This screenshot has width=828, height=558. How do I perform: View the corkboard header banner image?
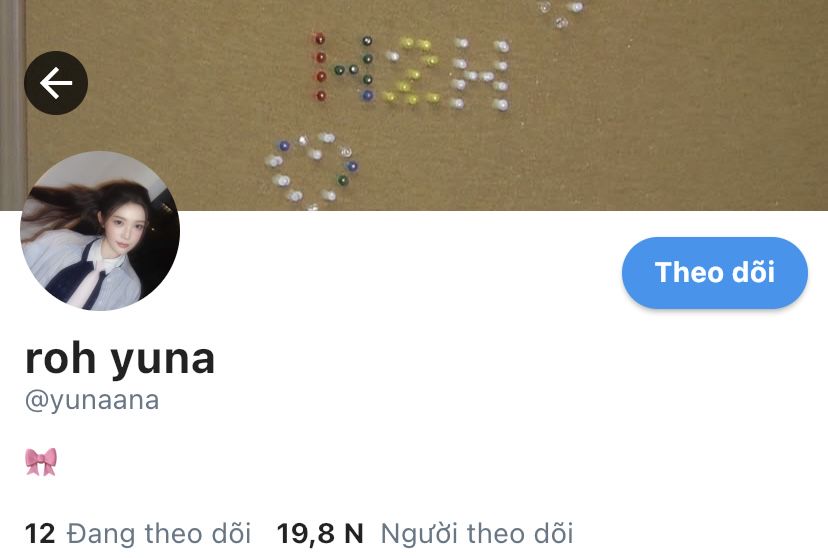point(414,105)
